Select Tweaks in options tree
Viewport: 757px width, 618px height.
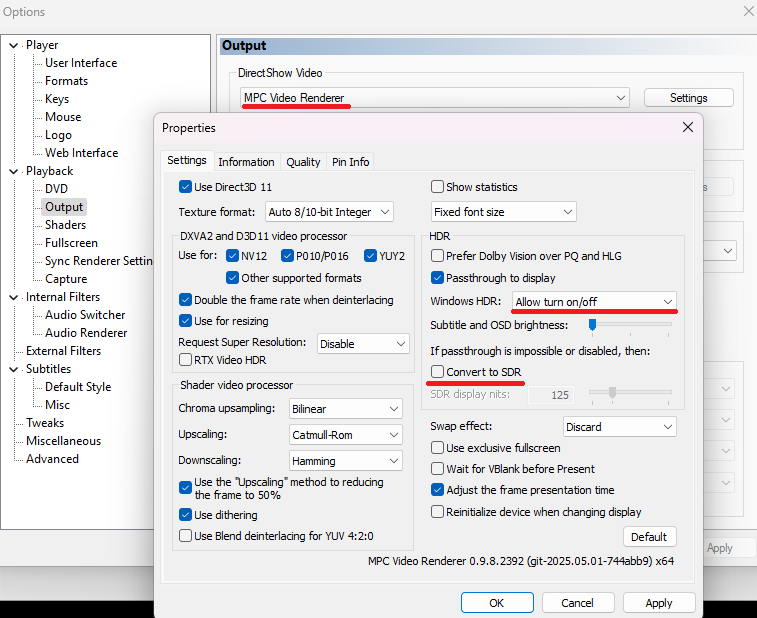click(x=45, y=423)
